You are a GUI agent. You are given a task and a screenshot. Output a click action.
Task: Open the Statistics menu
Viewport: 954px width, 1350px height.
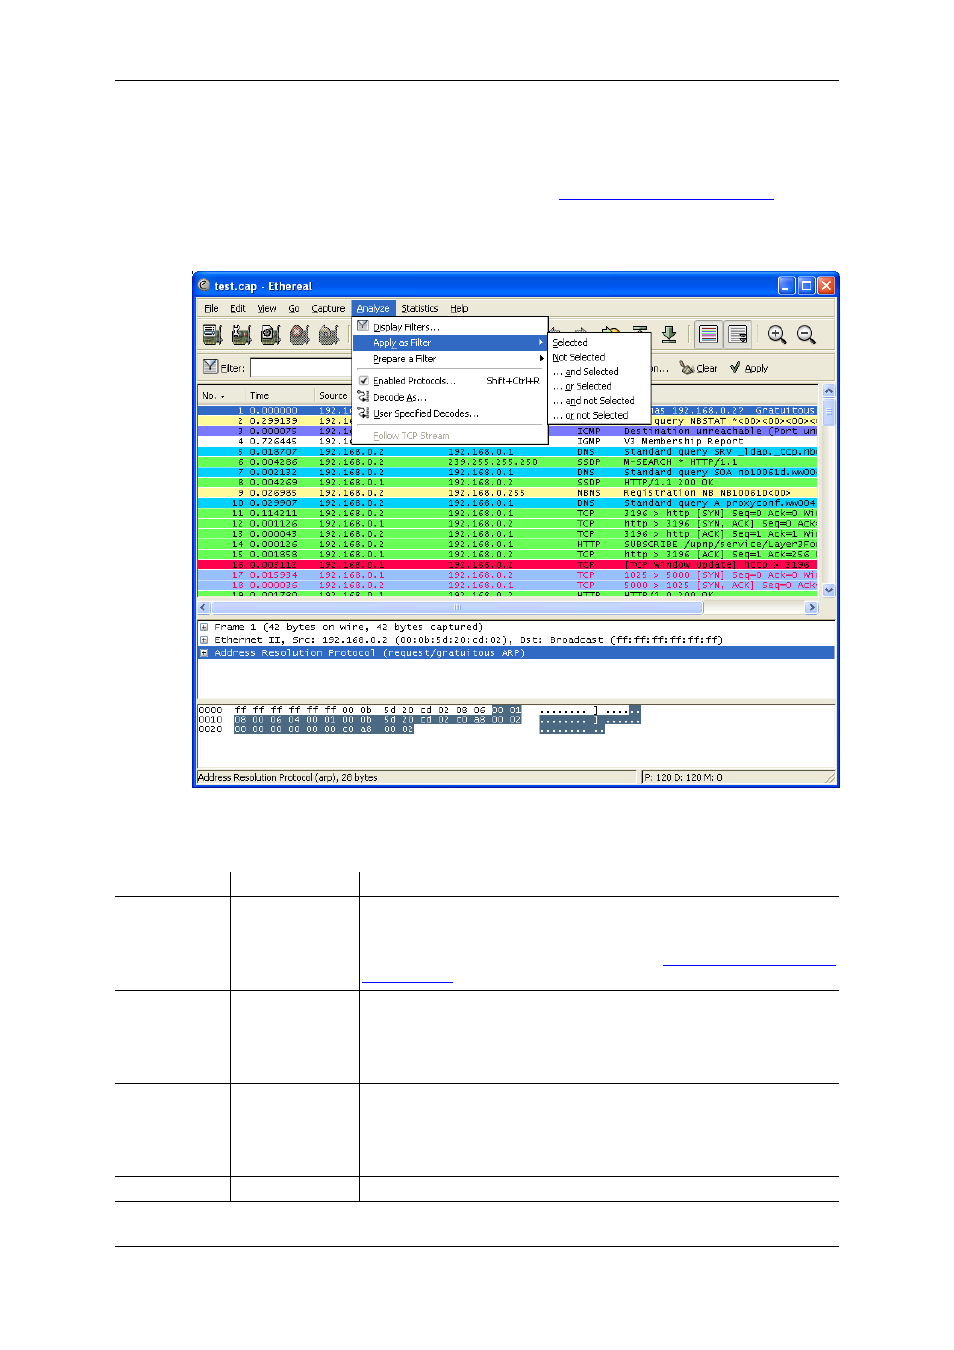420,308
